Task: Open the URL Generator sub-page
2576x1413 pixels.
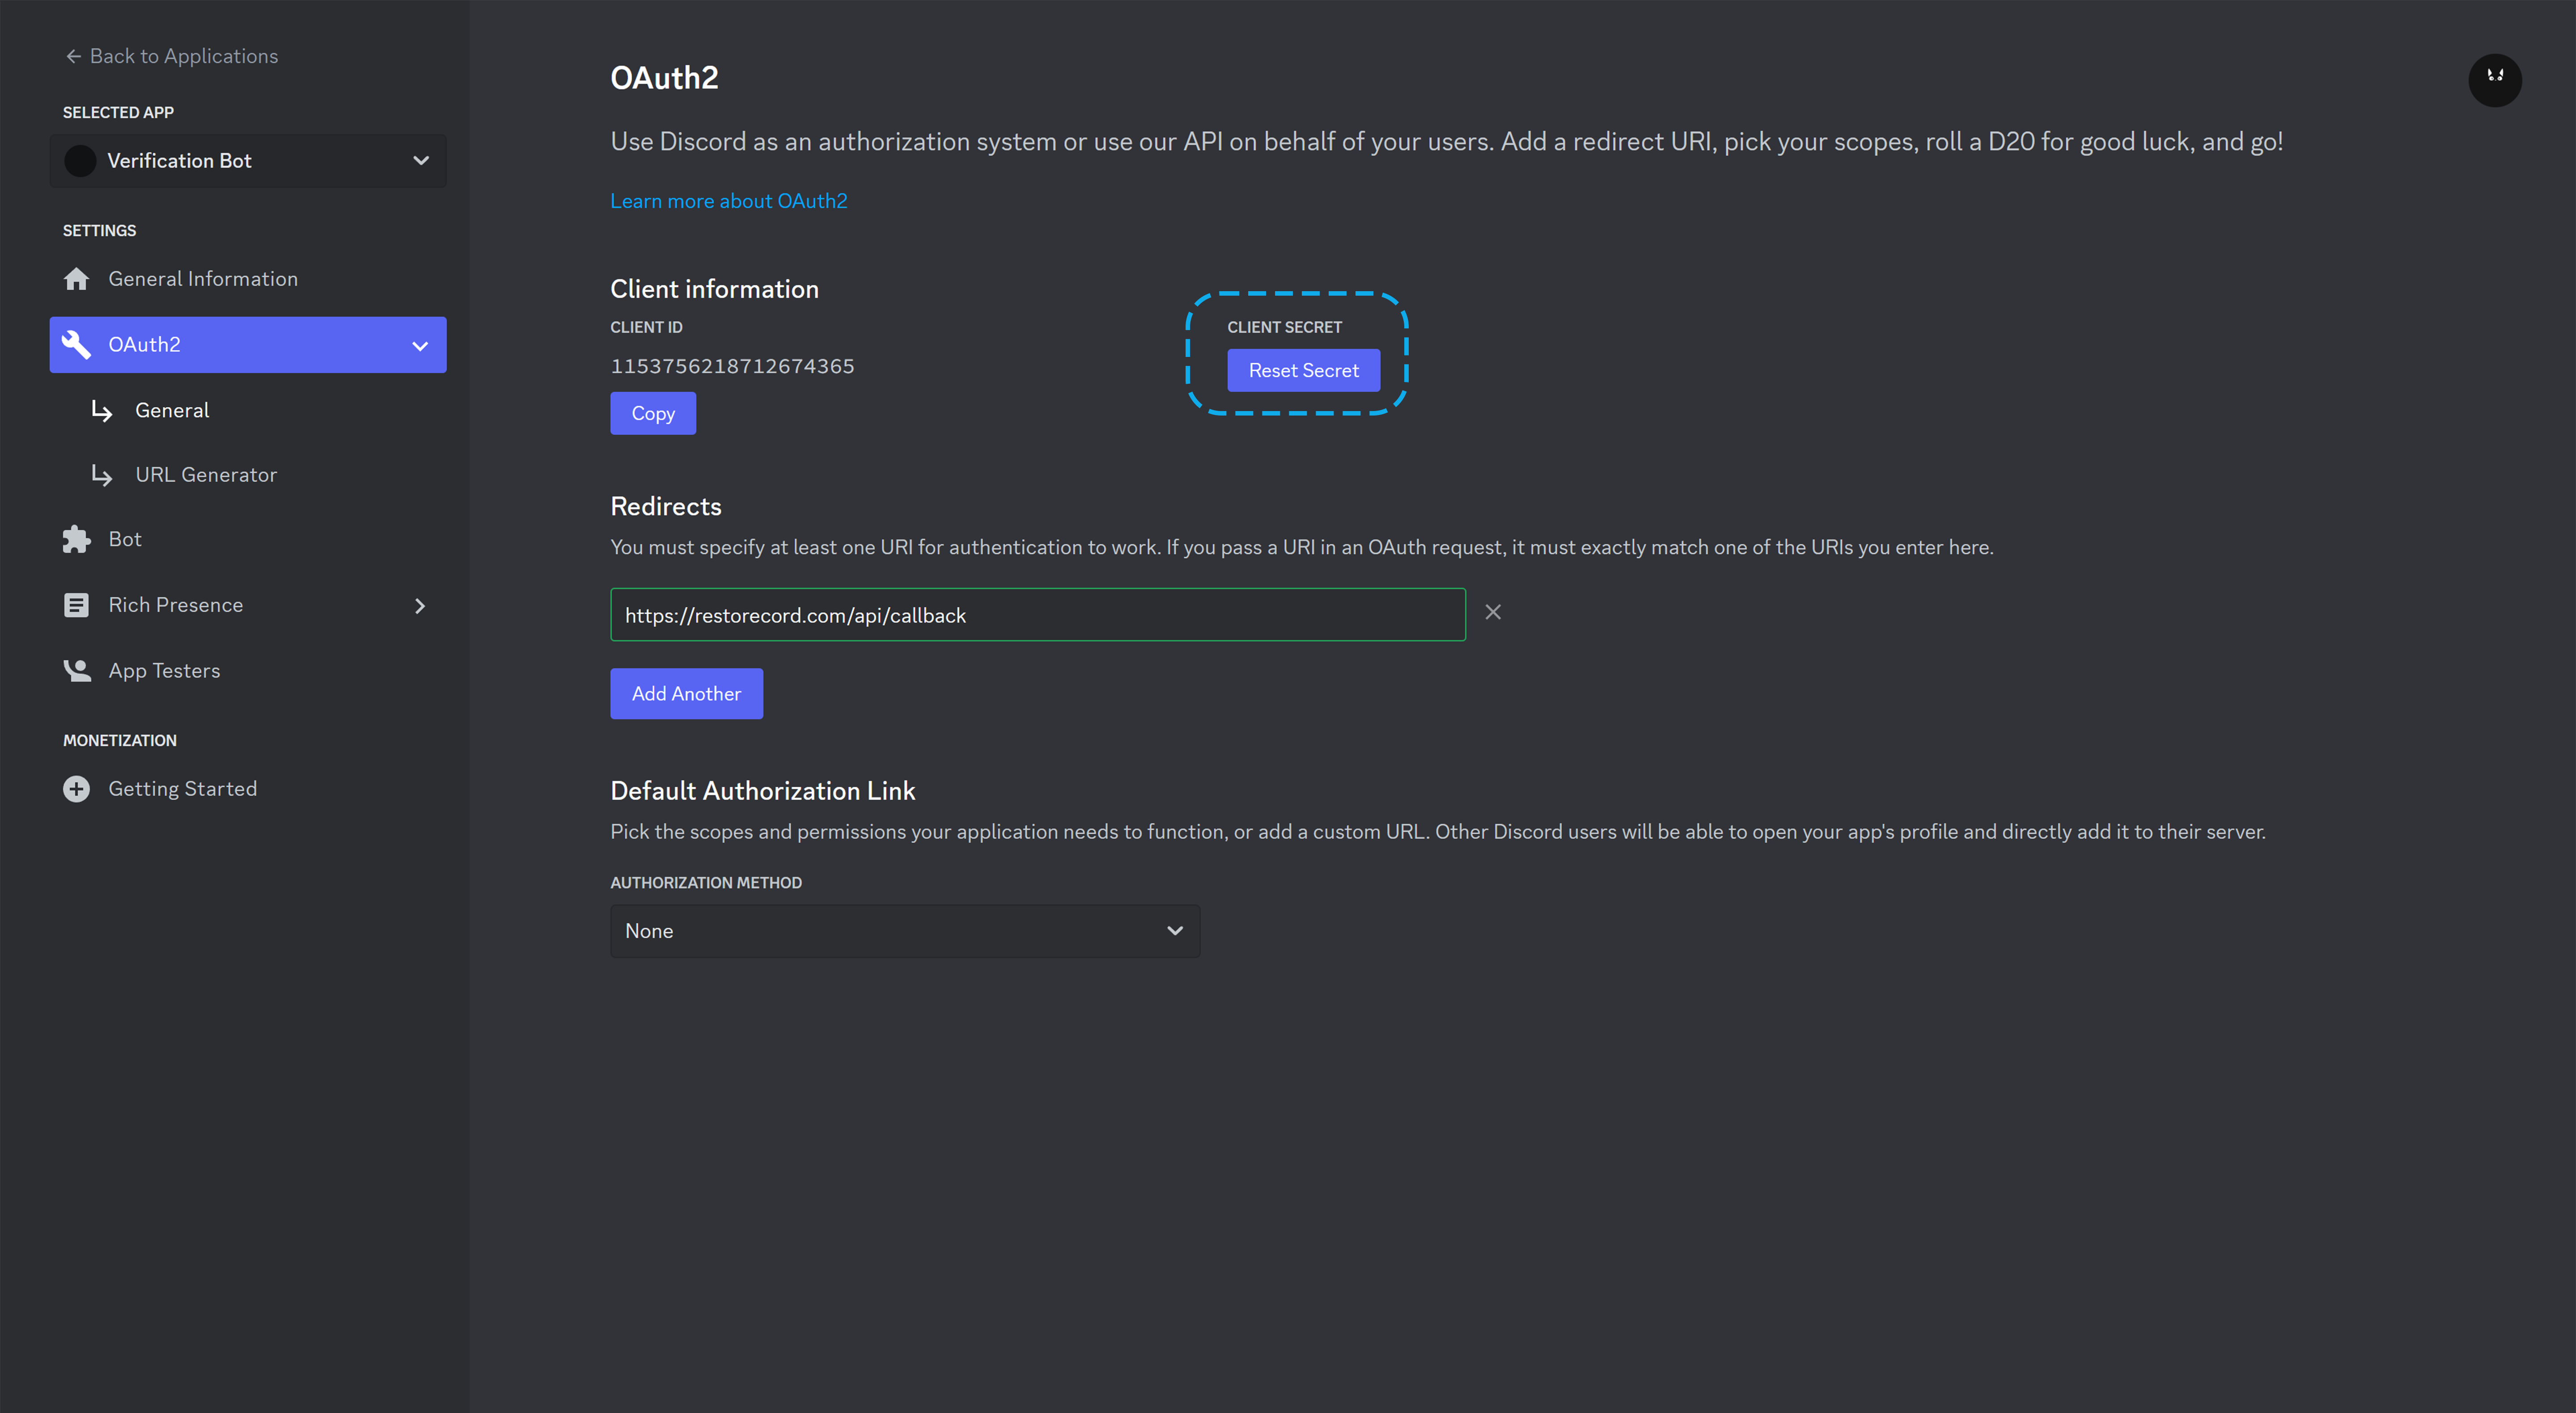Action: click(x=206, y=475)
